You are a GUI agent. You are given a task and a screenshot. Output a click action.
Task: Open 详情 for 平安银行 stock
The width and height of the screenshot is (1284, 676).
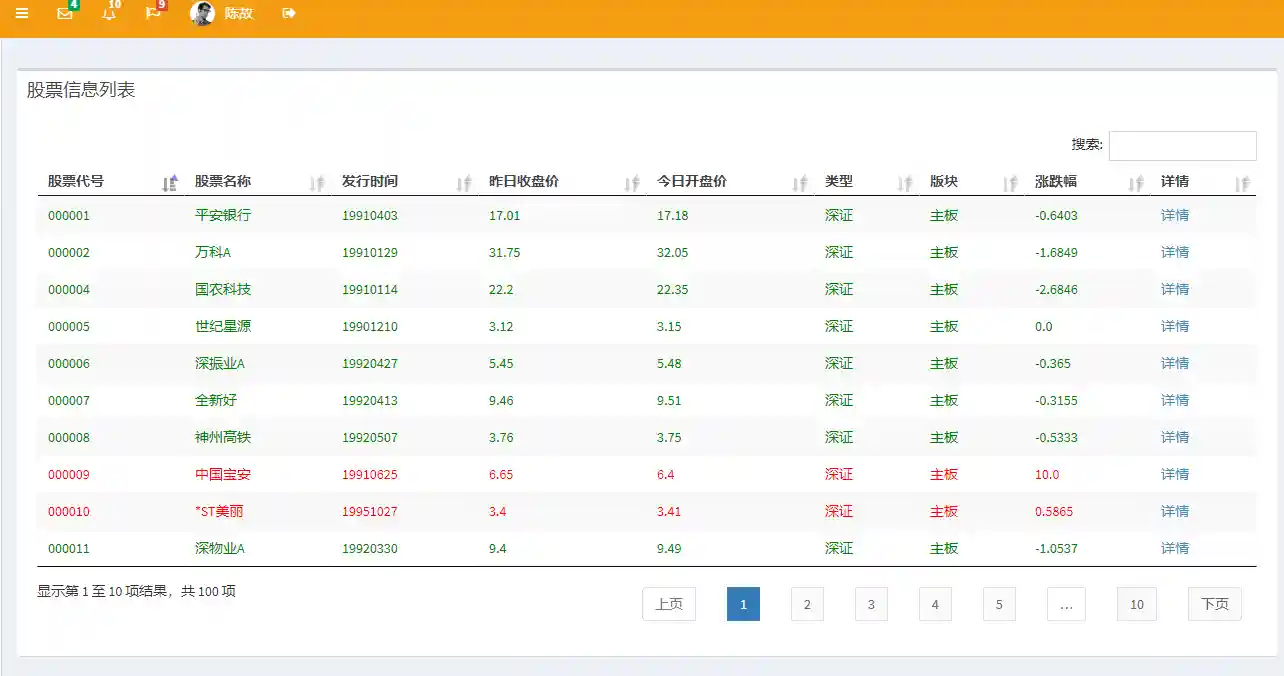pyautogui.click(x=1174, y=215)
